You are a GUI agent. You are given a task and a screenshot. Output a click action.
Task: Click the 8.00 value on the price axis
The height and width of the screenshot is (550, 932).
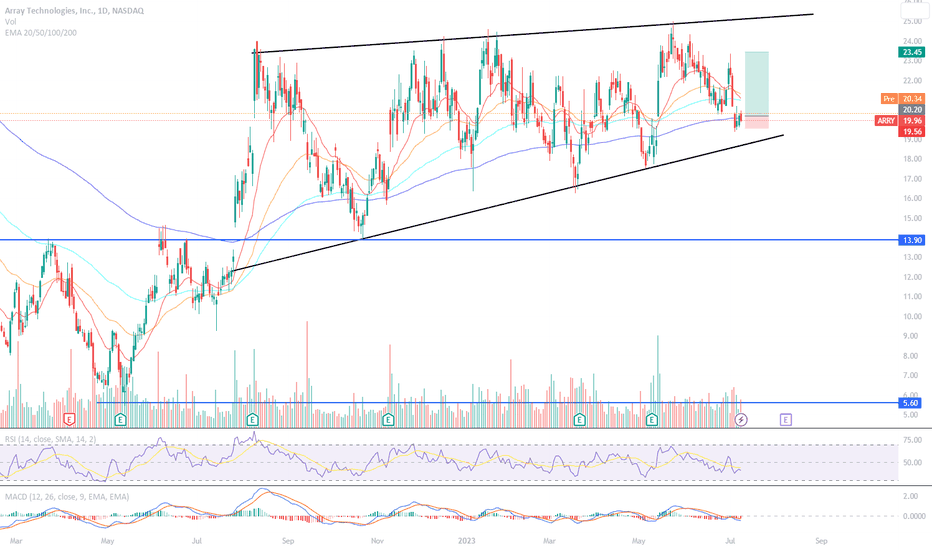click(912, 356)
